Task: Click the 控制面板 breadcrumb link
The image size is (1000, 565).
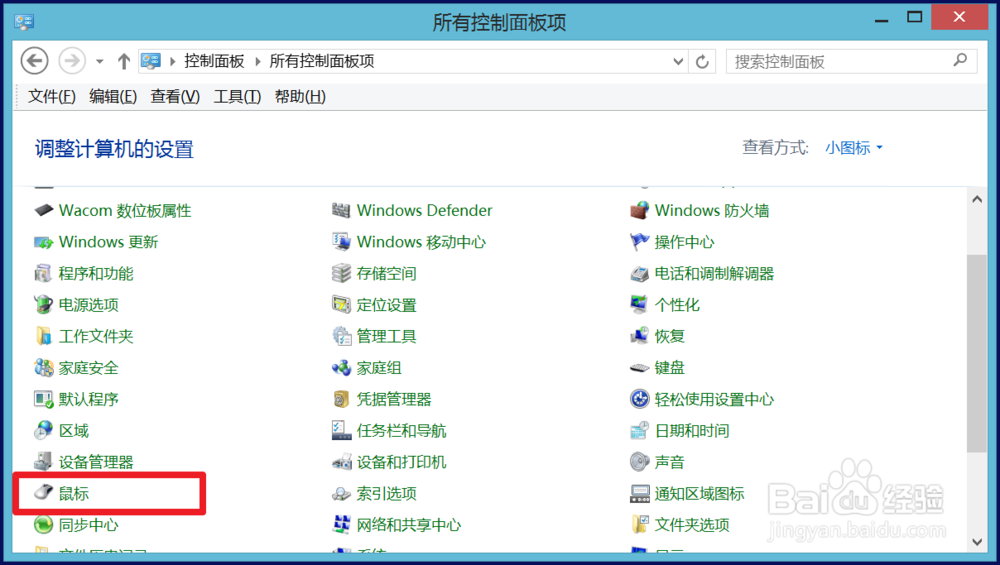Action: [214, 61]
